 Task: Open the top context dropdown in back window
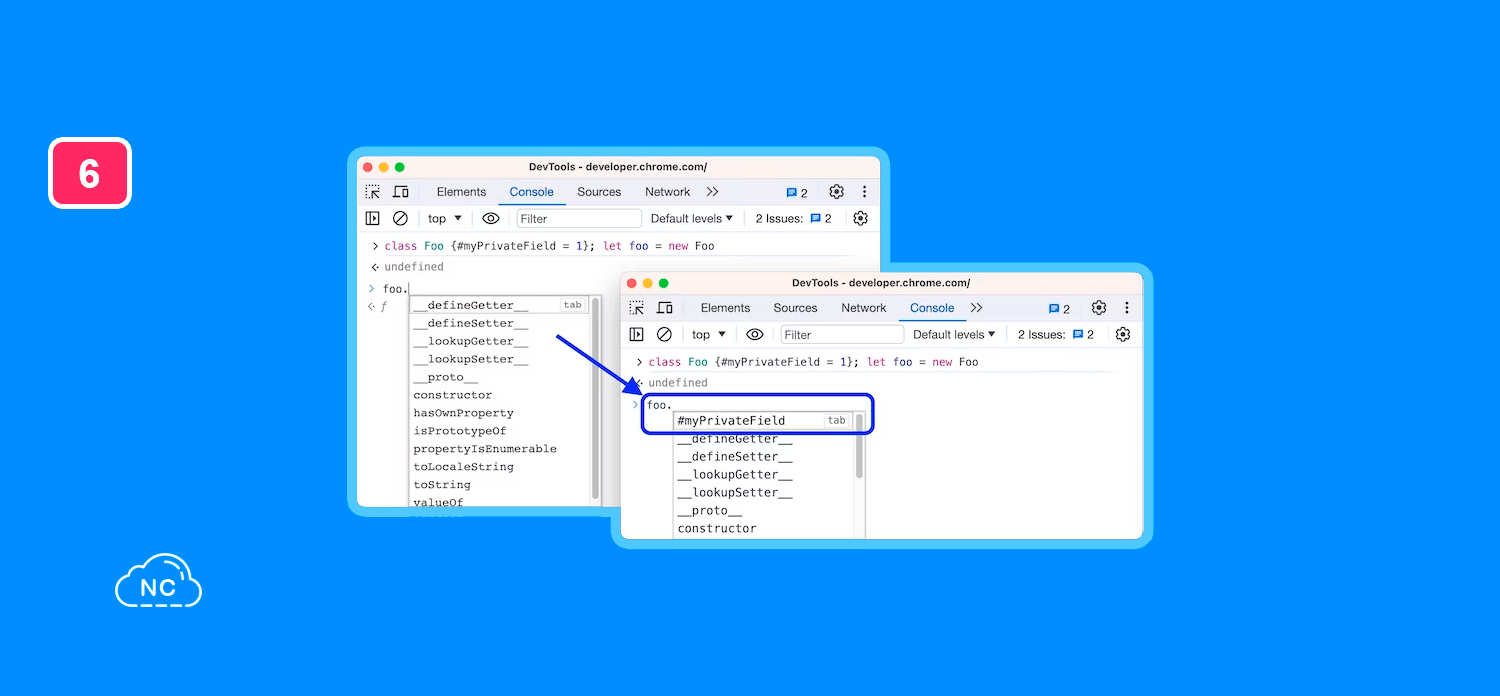[x=445, y=218]
